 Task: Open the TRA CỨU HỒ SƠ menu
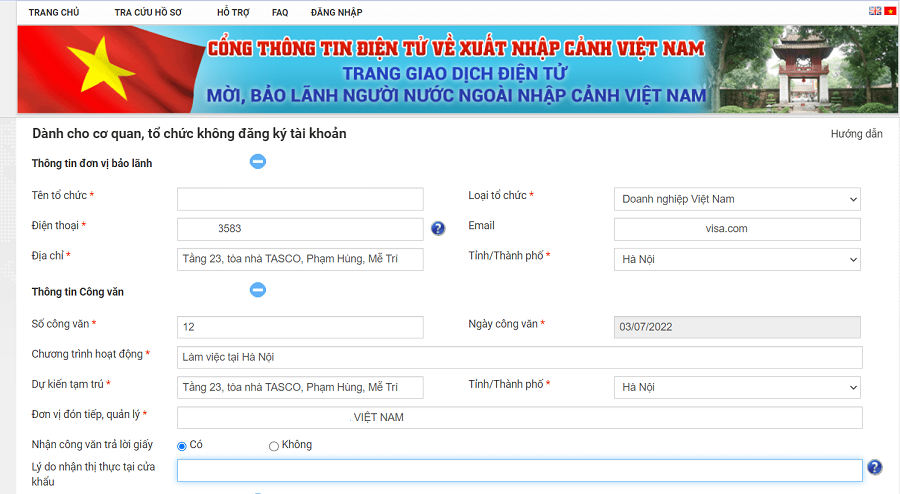pos(150,13)
